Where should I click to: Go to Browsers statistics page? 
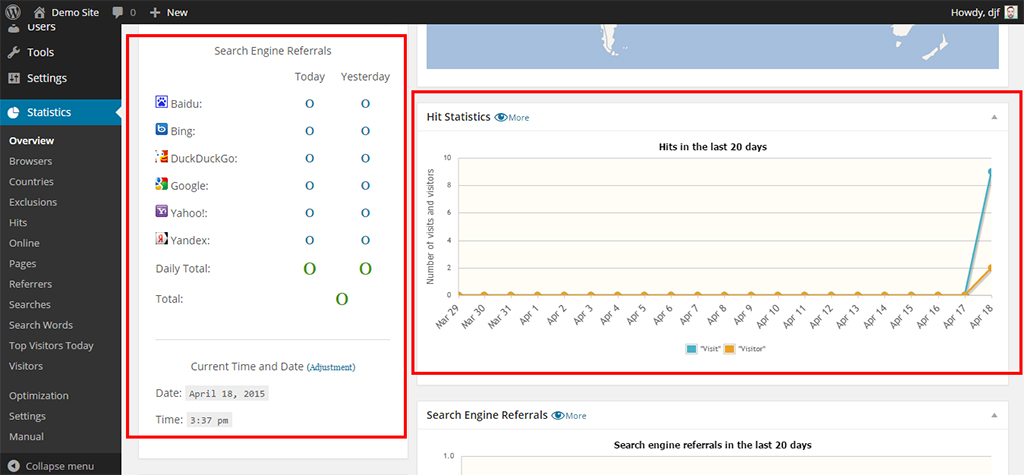(x=31, y=161)
